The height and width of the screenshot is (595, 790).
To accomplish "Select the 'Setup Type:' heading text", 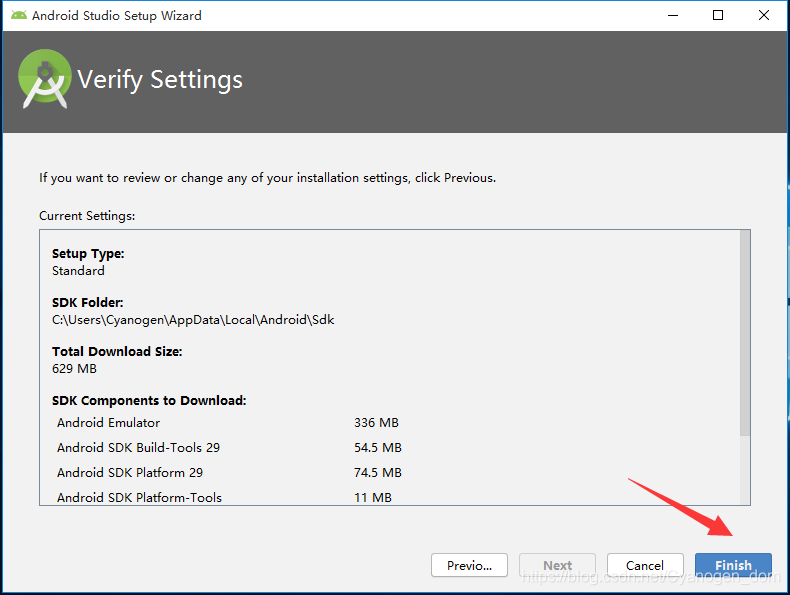I will pos(88,253).
